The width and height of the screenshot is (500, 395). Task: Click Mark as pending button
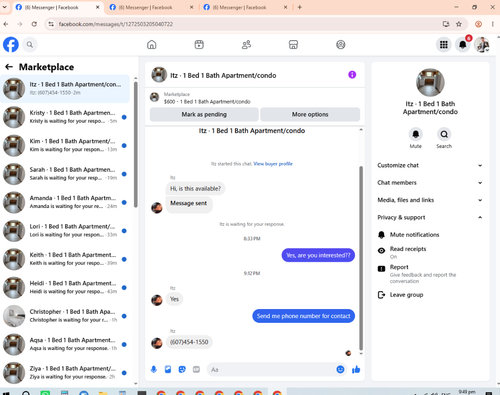(204, 114)
